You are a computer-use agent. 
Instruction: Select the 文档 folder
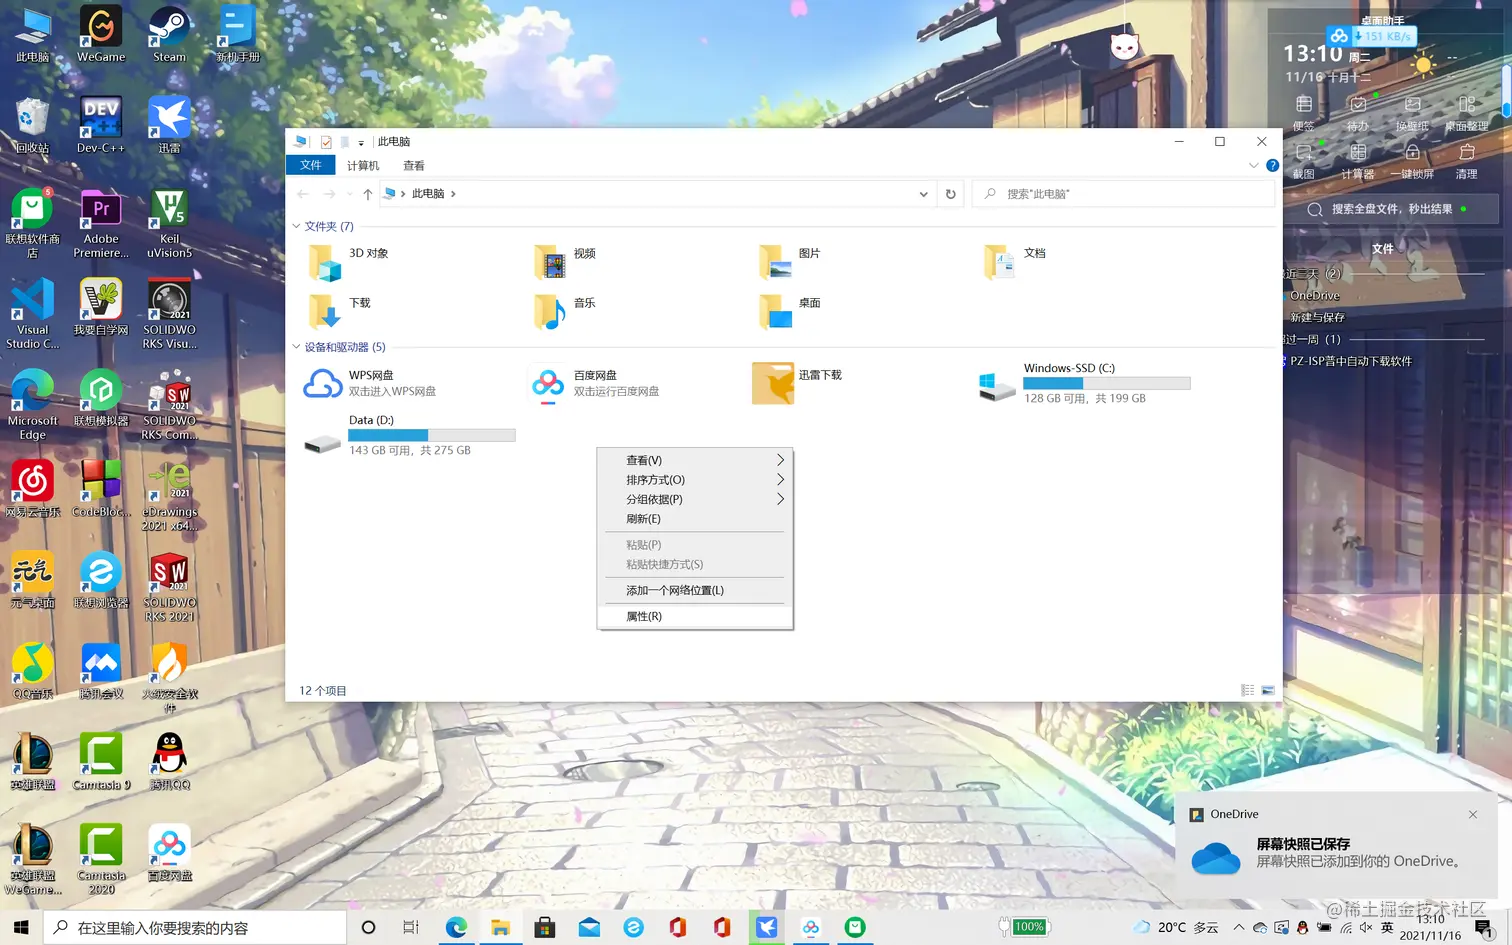pyautogui.click(x=1000, y=262)
